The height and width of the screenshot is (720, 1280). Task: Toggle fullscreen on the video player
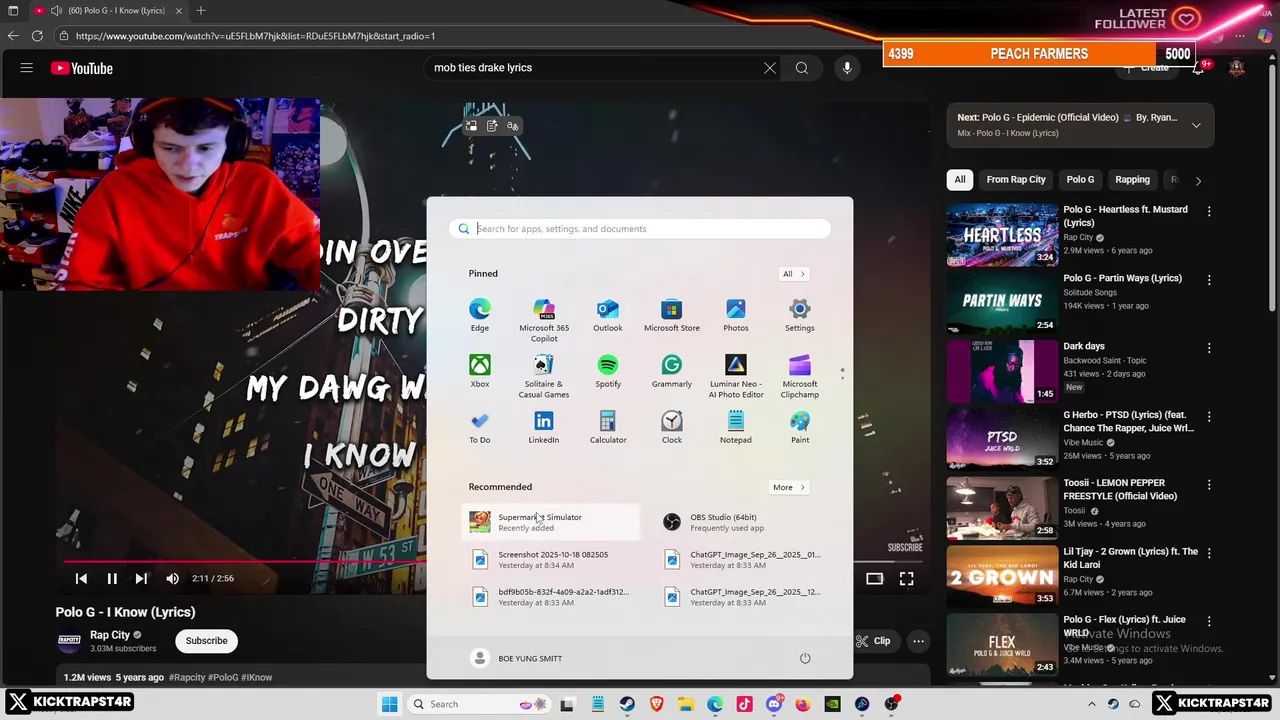point(906,578)
